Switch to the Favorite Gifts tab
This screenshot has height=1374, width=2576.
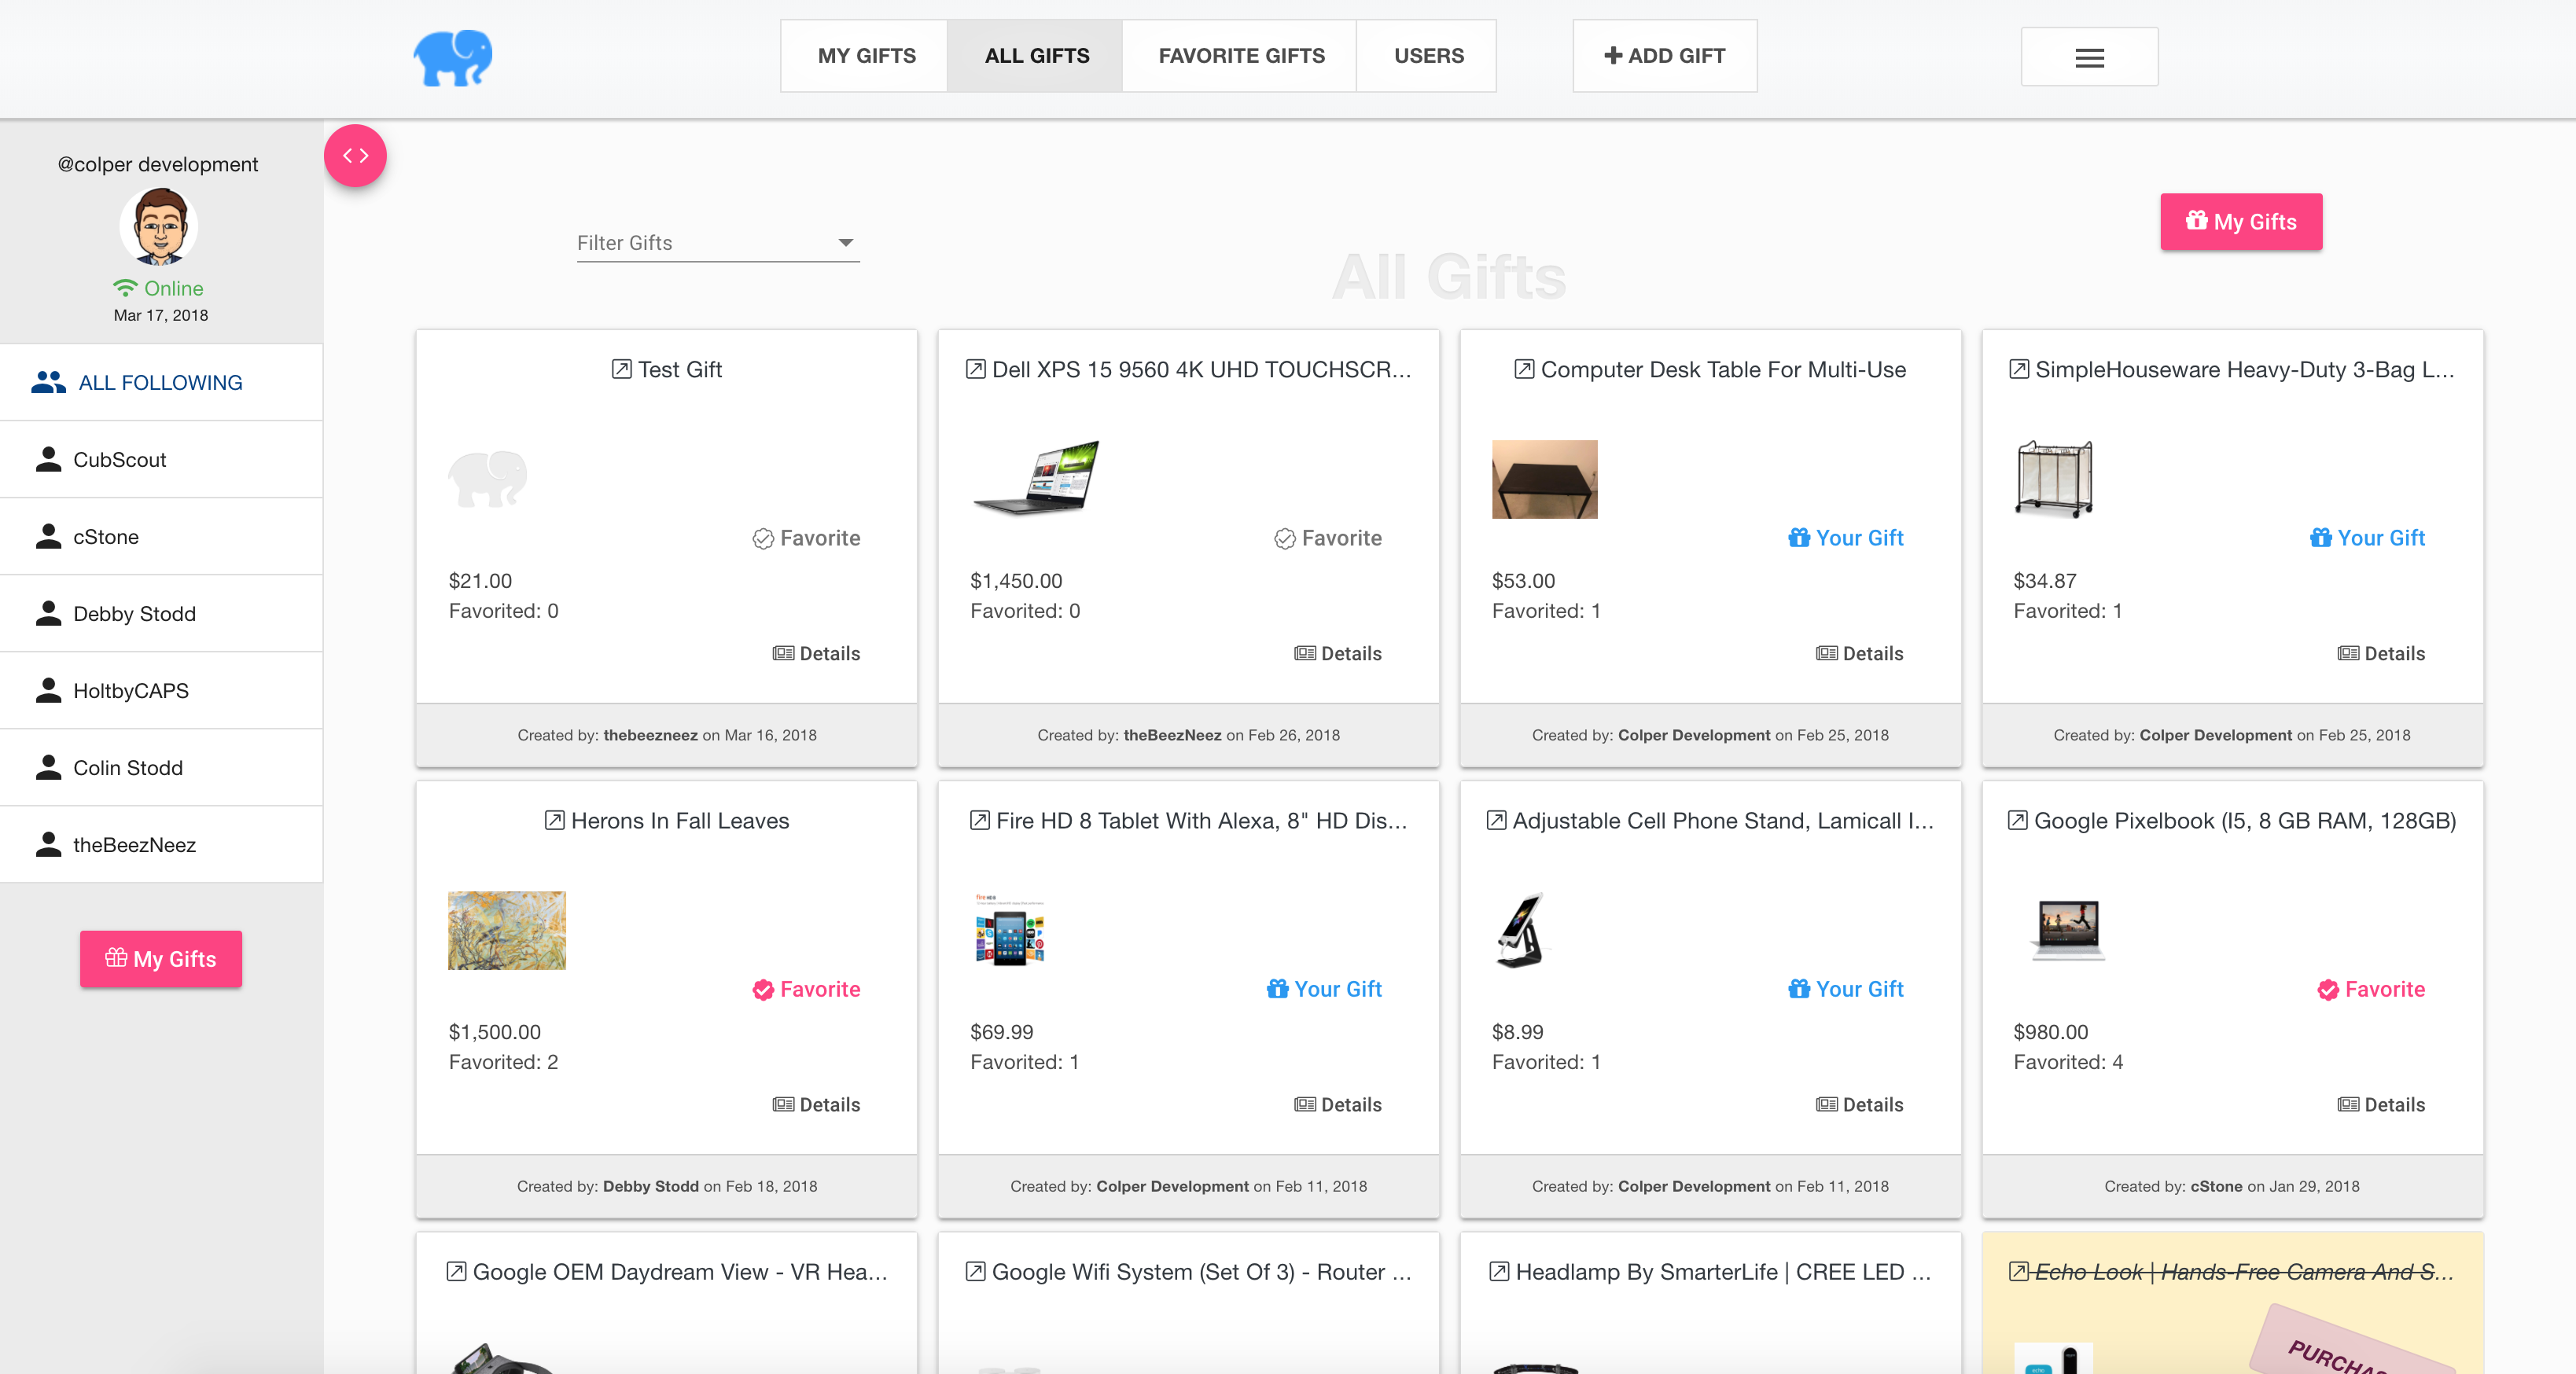(x=1241, y=56)
